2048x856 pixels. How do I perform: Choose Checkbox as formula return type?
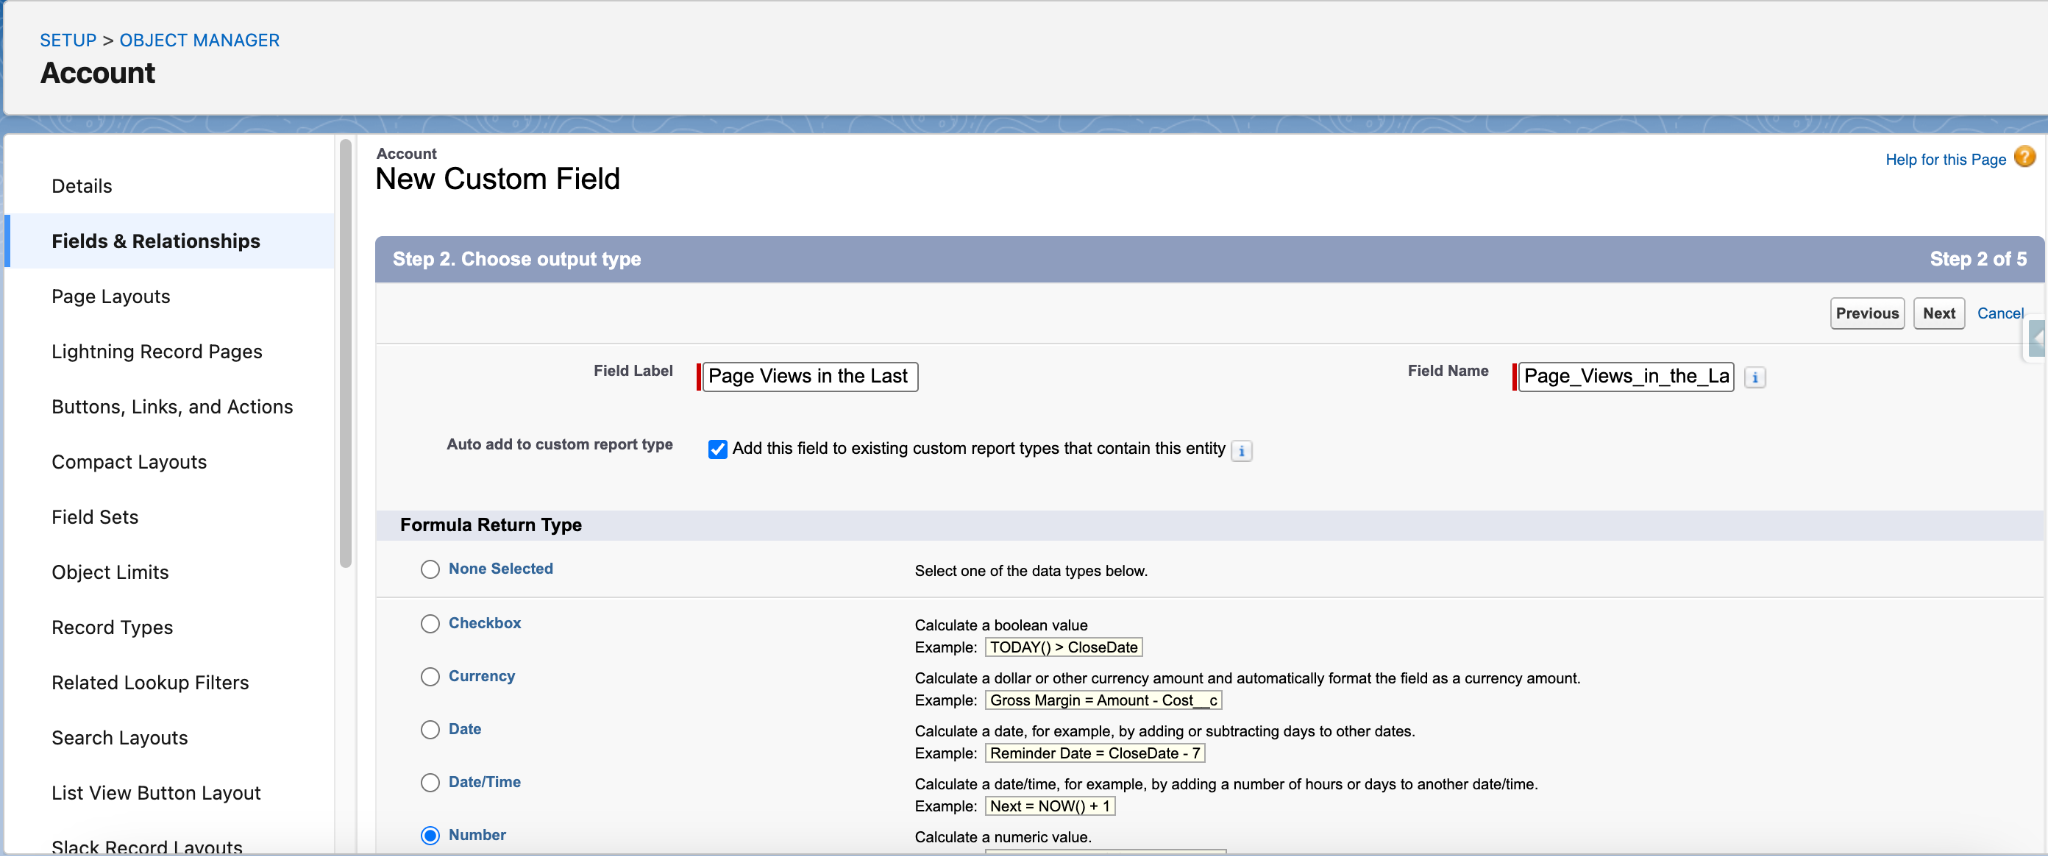tap(430, 623)
